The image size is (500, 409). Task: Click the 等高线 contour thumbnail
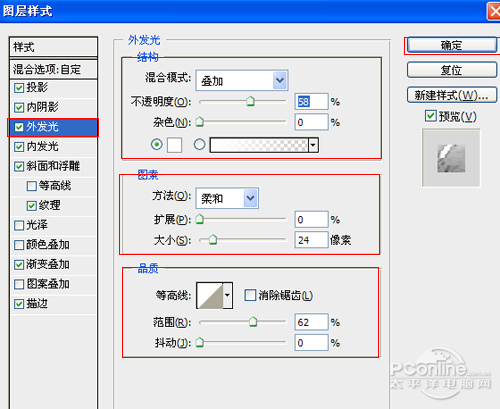tap(210, 295)
